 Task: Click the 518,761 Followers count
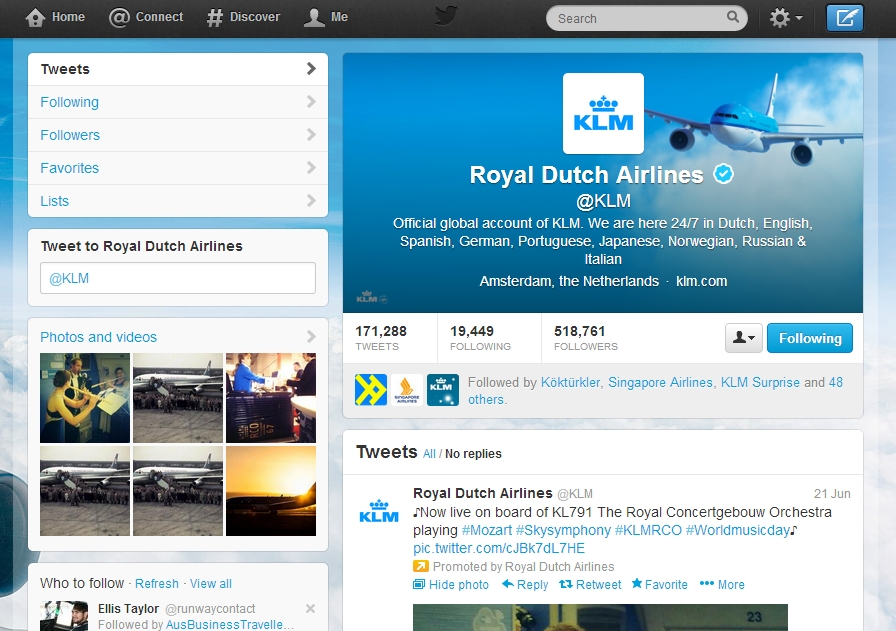[586, 338]
